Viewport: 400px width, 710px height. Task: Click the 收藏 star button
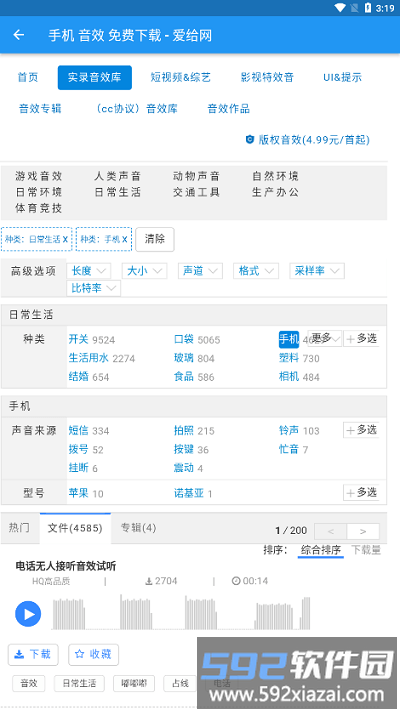coord(93,654)
